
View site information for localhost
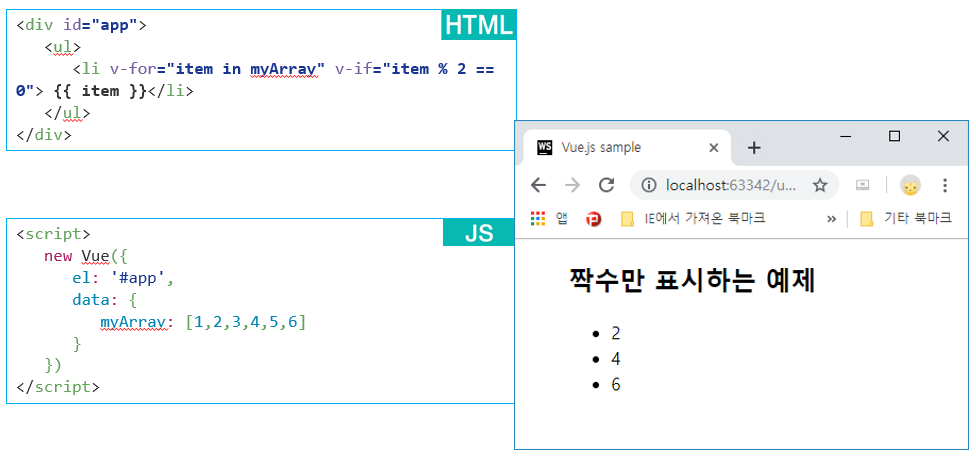[649, 185]
